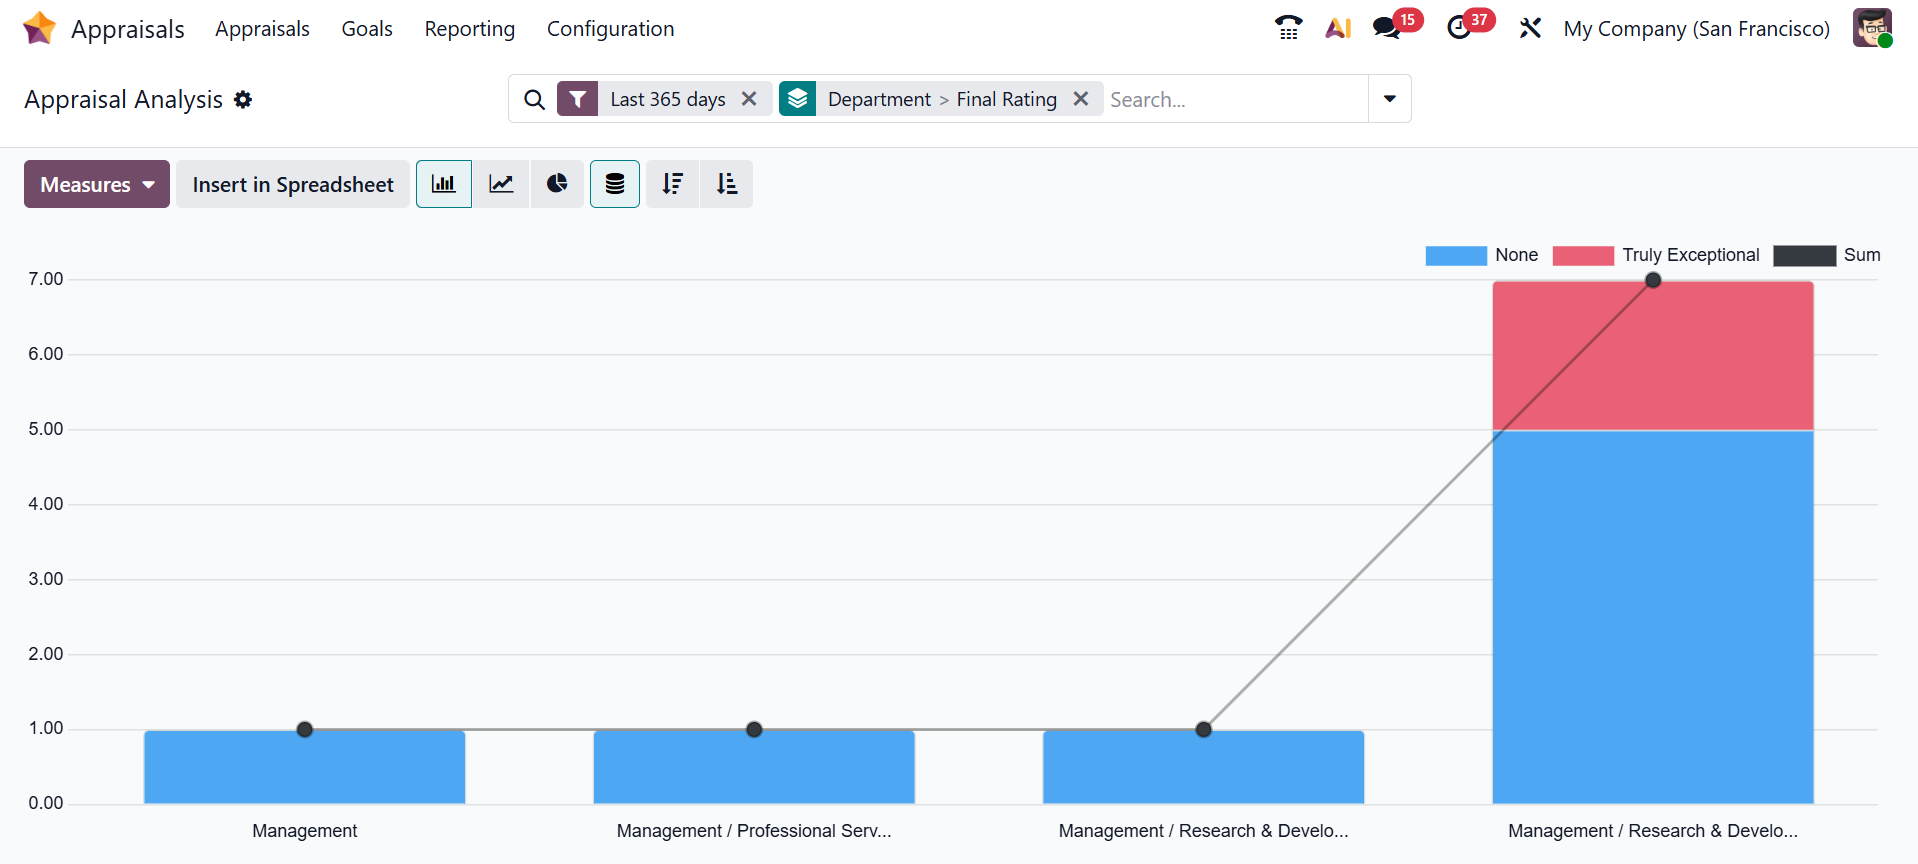Screen dimensions: 1918x864
Task: Switch to bar chart view
Action: coord(443,184)
